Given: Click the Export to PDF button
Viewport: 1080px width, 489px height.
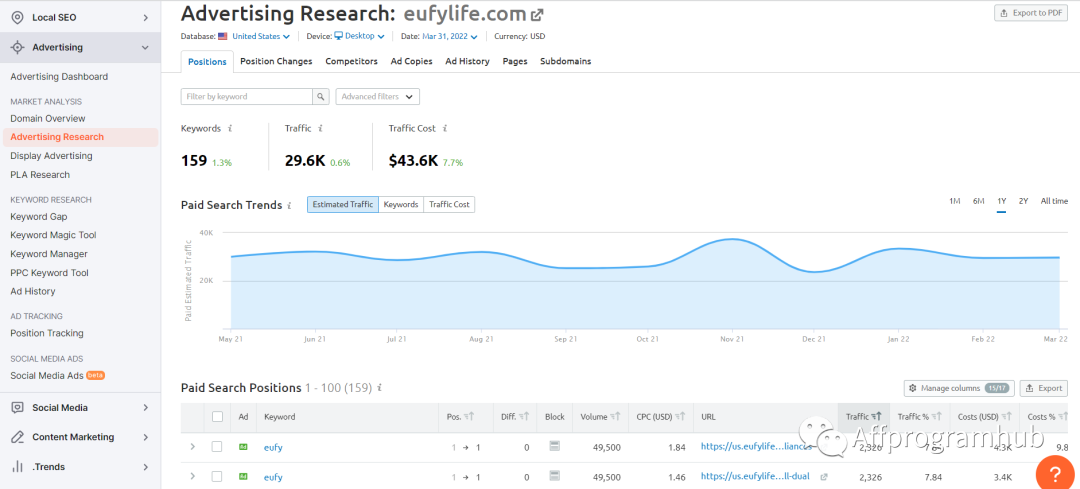Looking at the screenshot, I should coord(1031,13).
